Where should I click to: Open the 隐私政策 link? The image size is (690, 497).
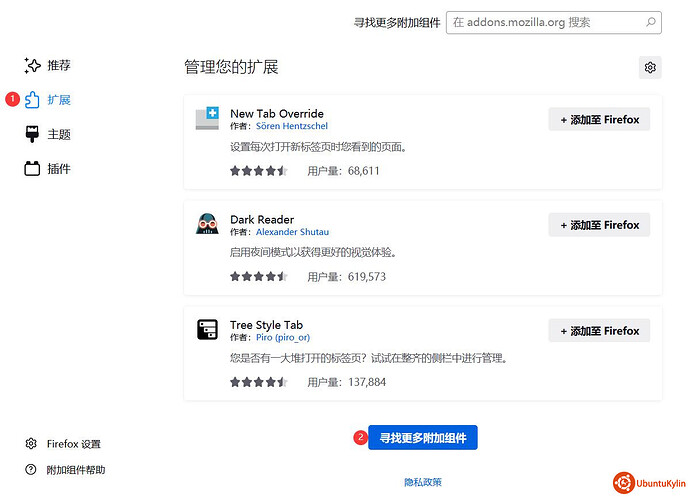coord(423,482)
